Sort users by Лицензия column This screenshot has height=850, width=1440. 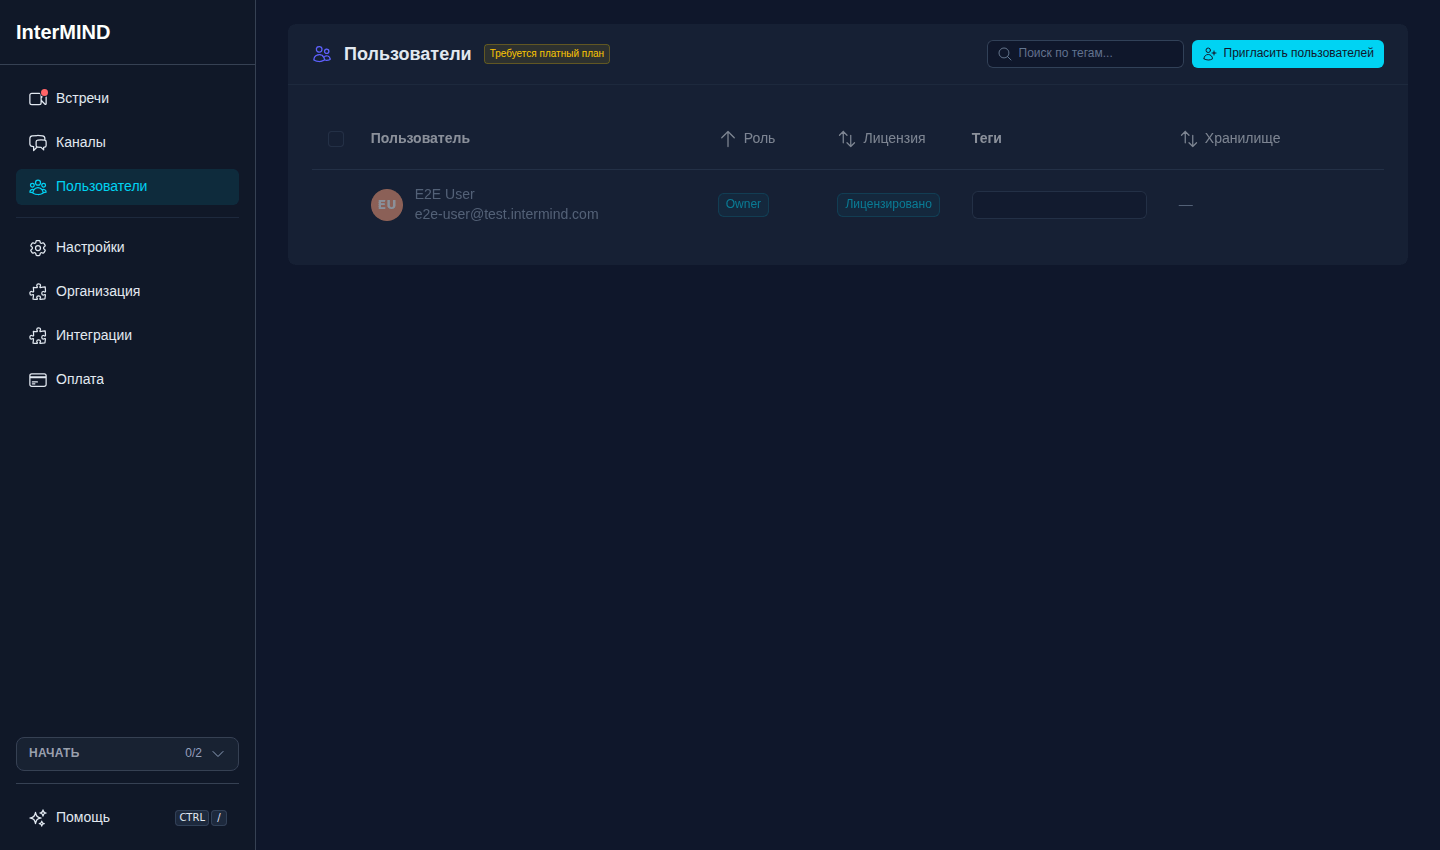pyautogui.click(x=882, y=138)
